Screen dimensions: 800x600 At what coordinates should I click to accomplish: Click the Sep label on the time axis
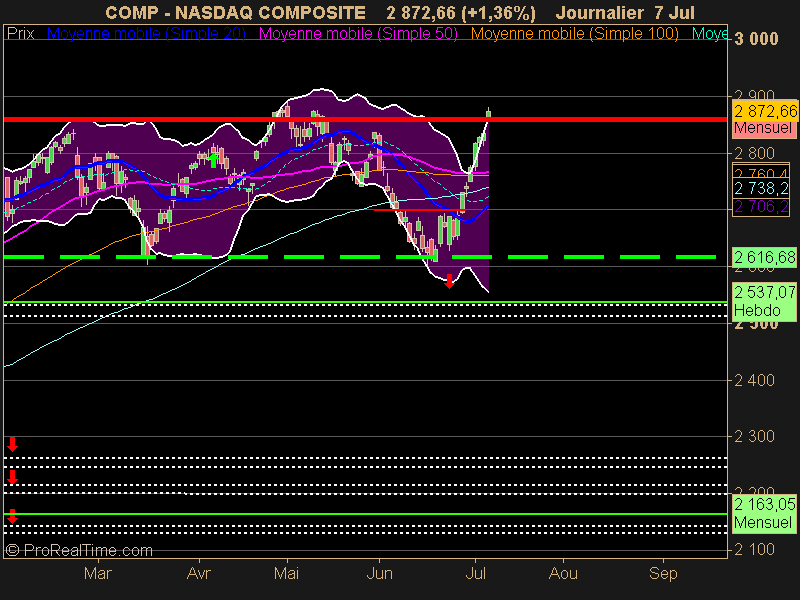point(663,573)
